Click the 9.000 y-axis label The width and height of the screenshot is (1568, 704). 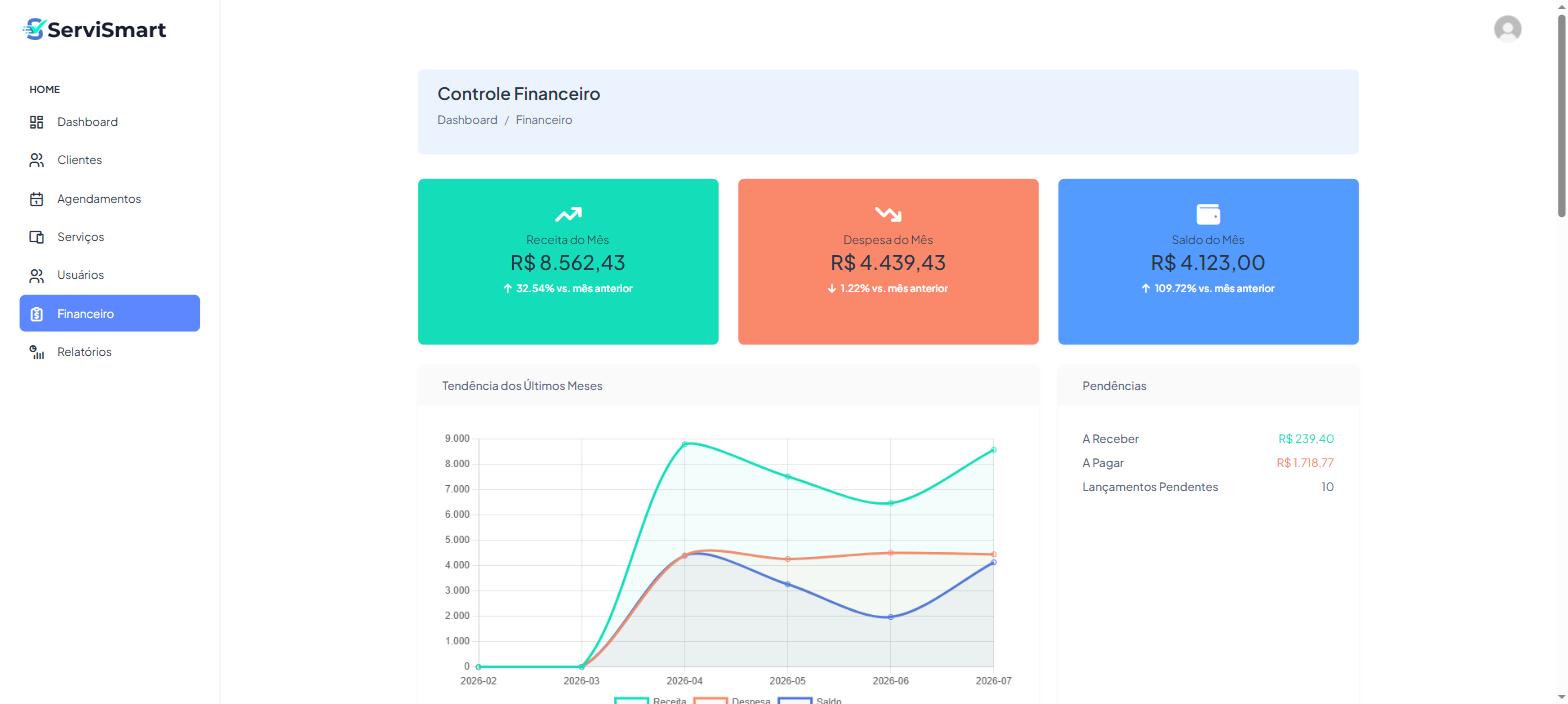456,439
